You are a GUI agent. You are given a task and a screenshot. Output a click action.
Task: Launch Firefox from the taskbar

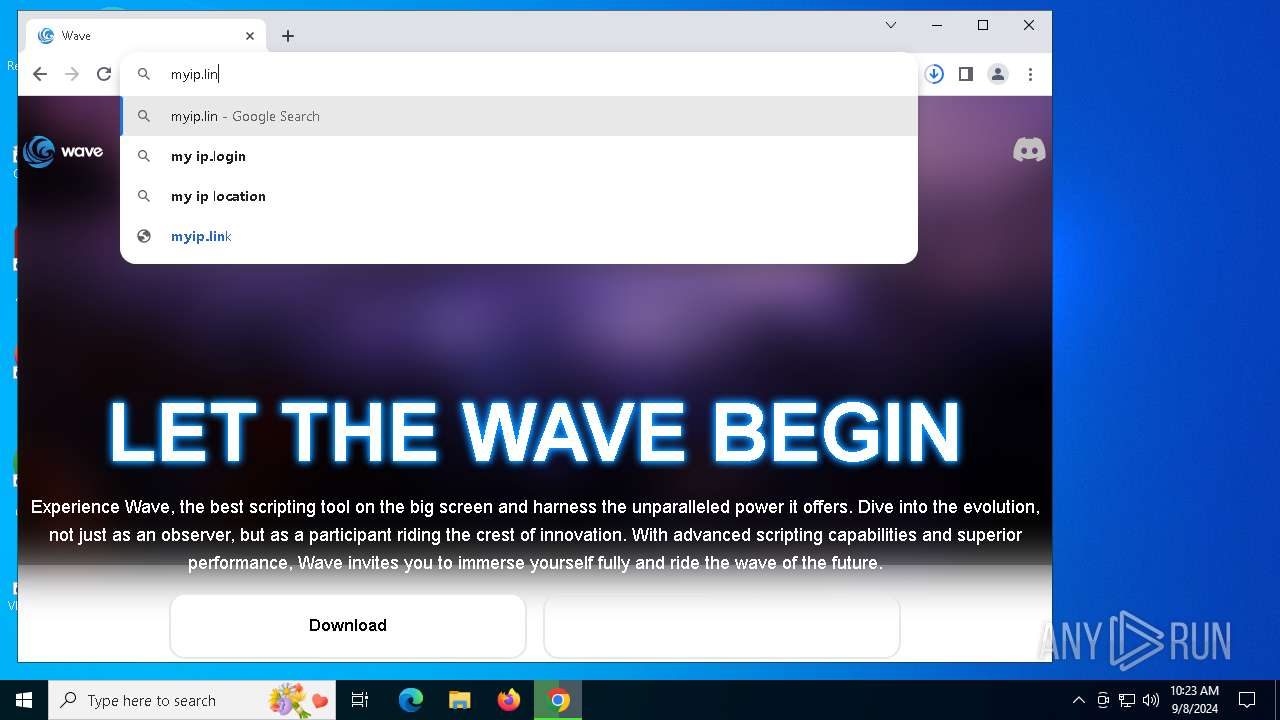tap(509, 700)
